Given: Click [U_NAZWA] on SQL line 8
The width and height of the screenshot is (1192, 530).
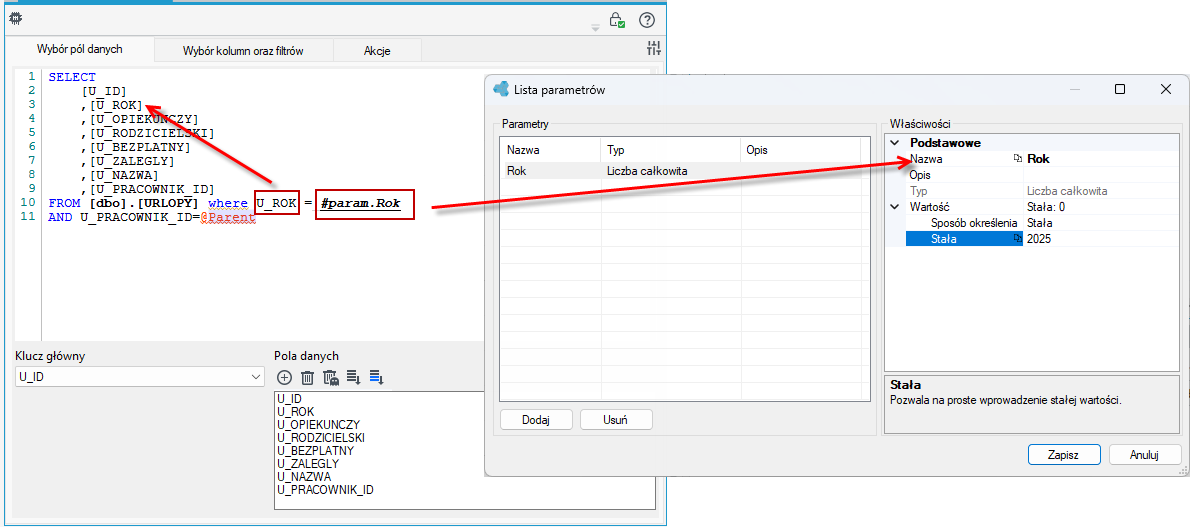Looking at the screenshot, I should (124, 175).
